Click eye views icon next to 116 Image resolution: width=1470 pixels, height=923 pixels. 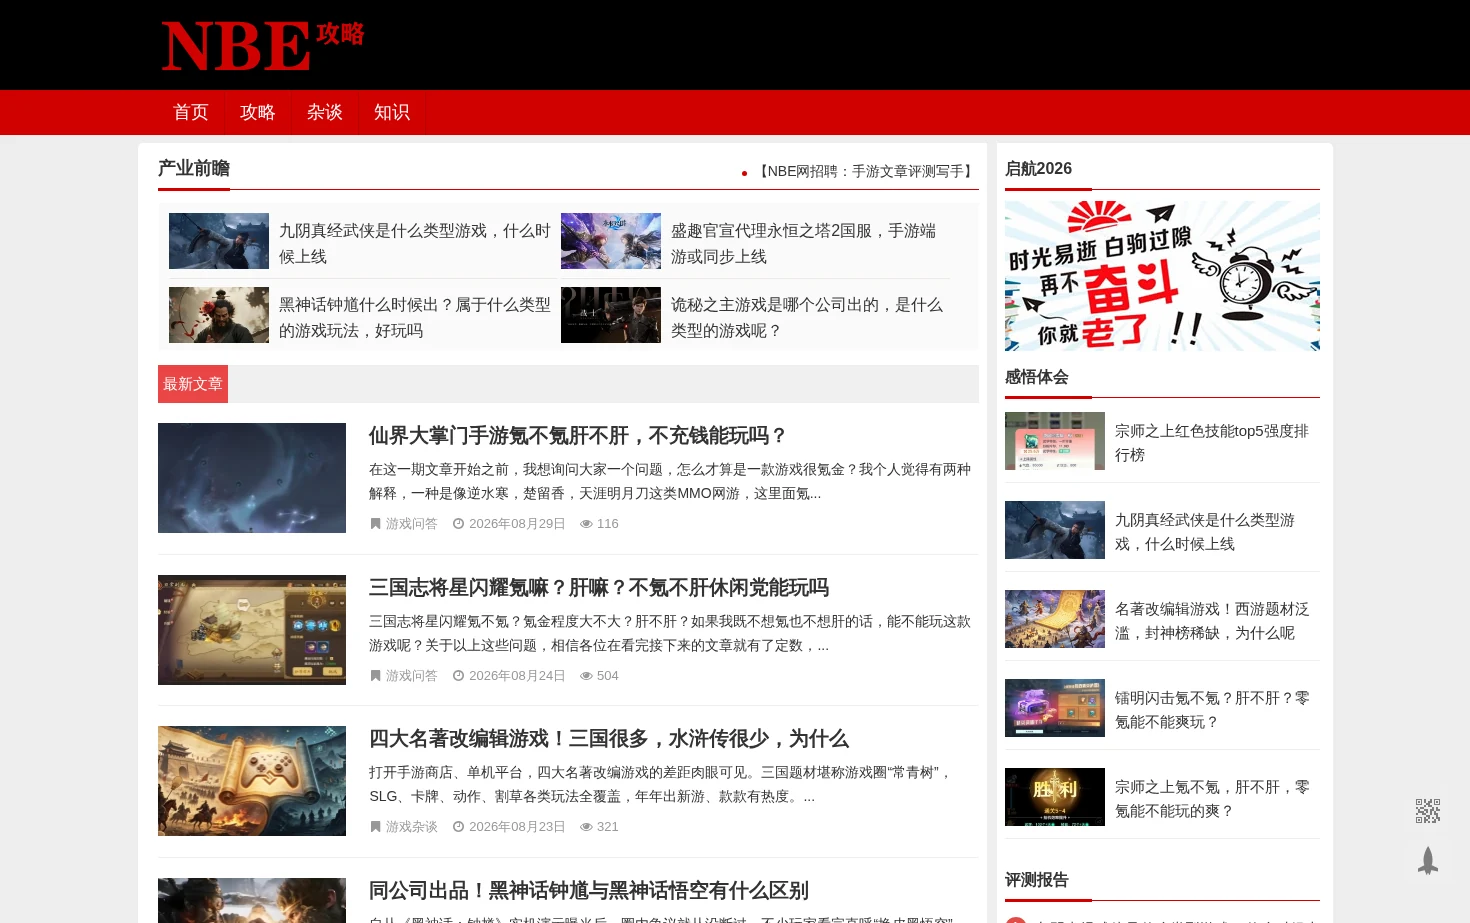pos(587,524)
